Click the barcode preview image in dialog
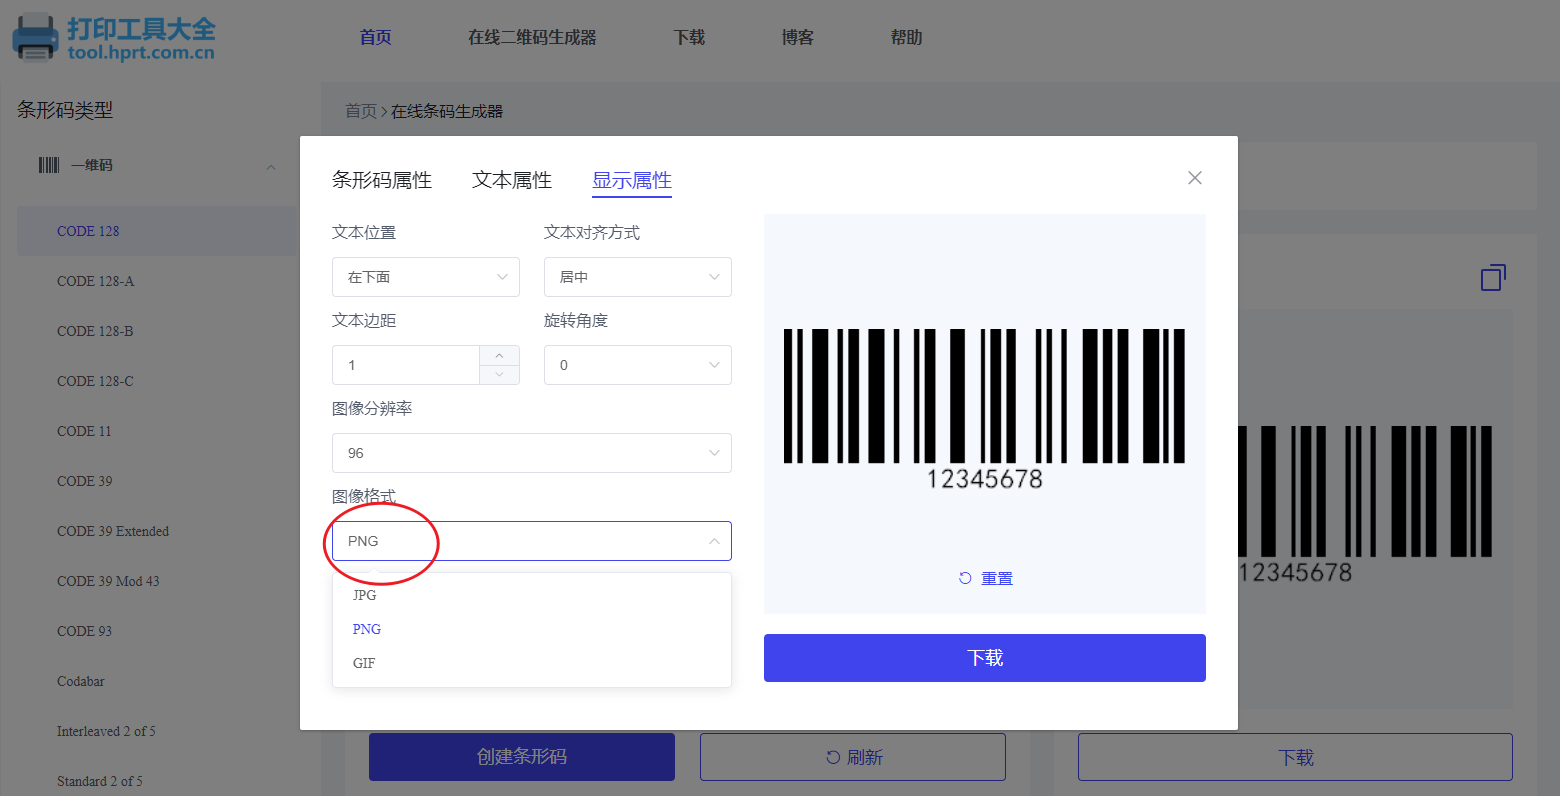This screenshot has width=1560, height=796. point(985,409)
